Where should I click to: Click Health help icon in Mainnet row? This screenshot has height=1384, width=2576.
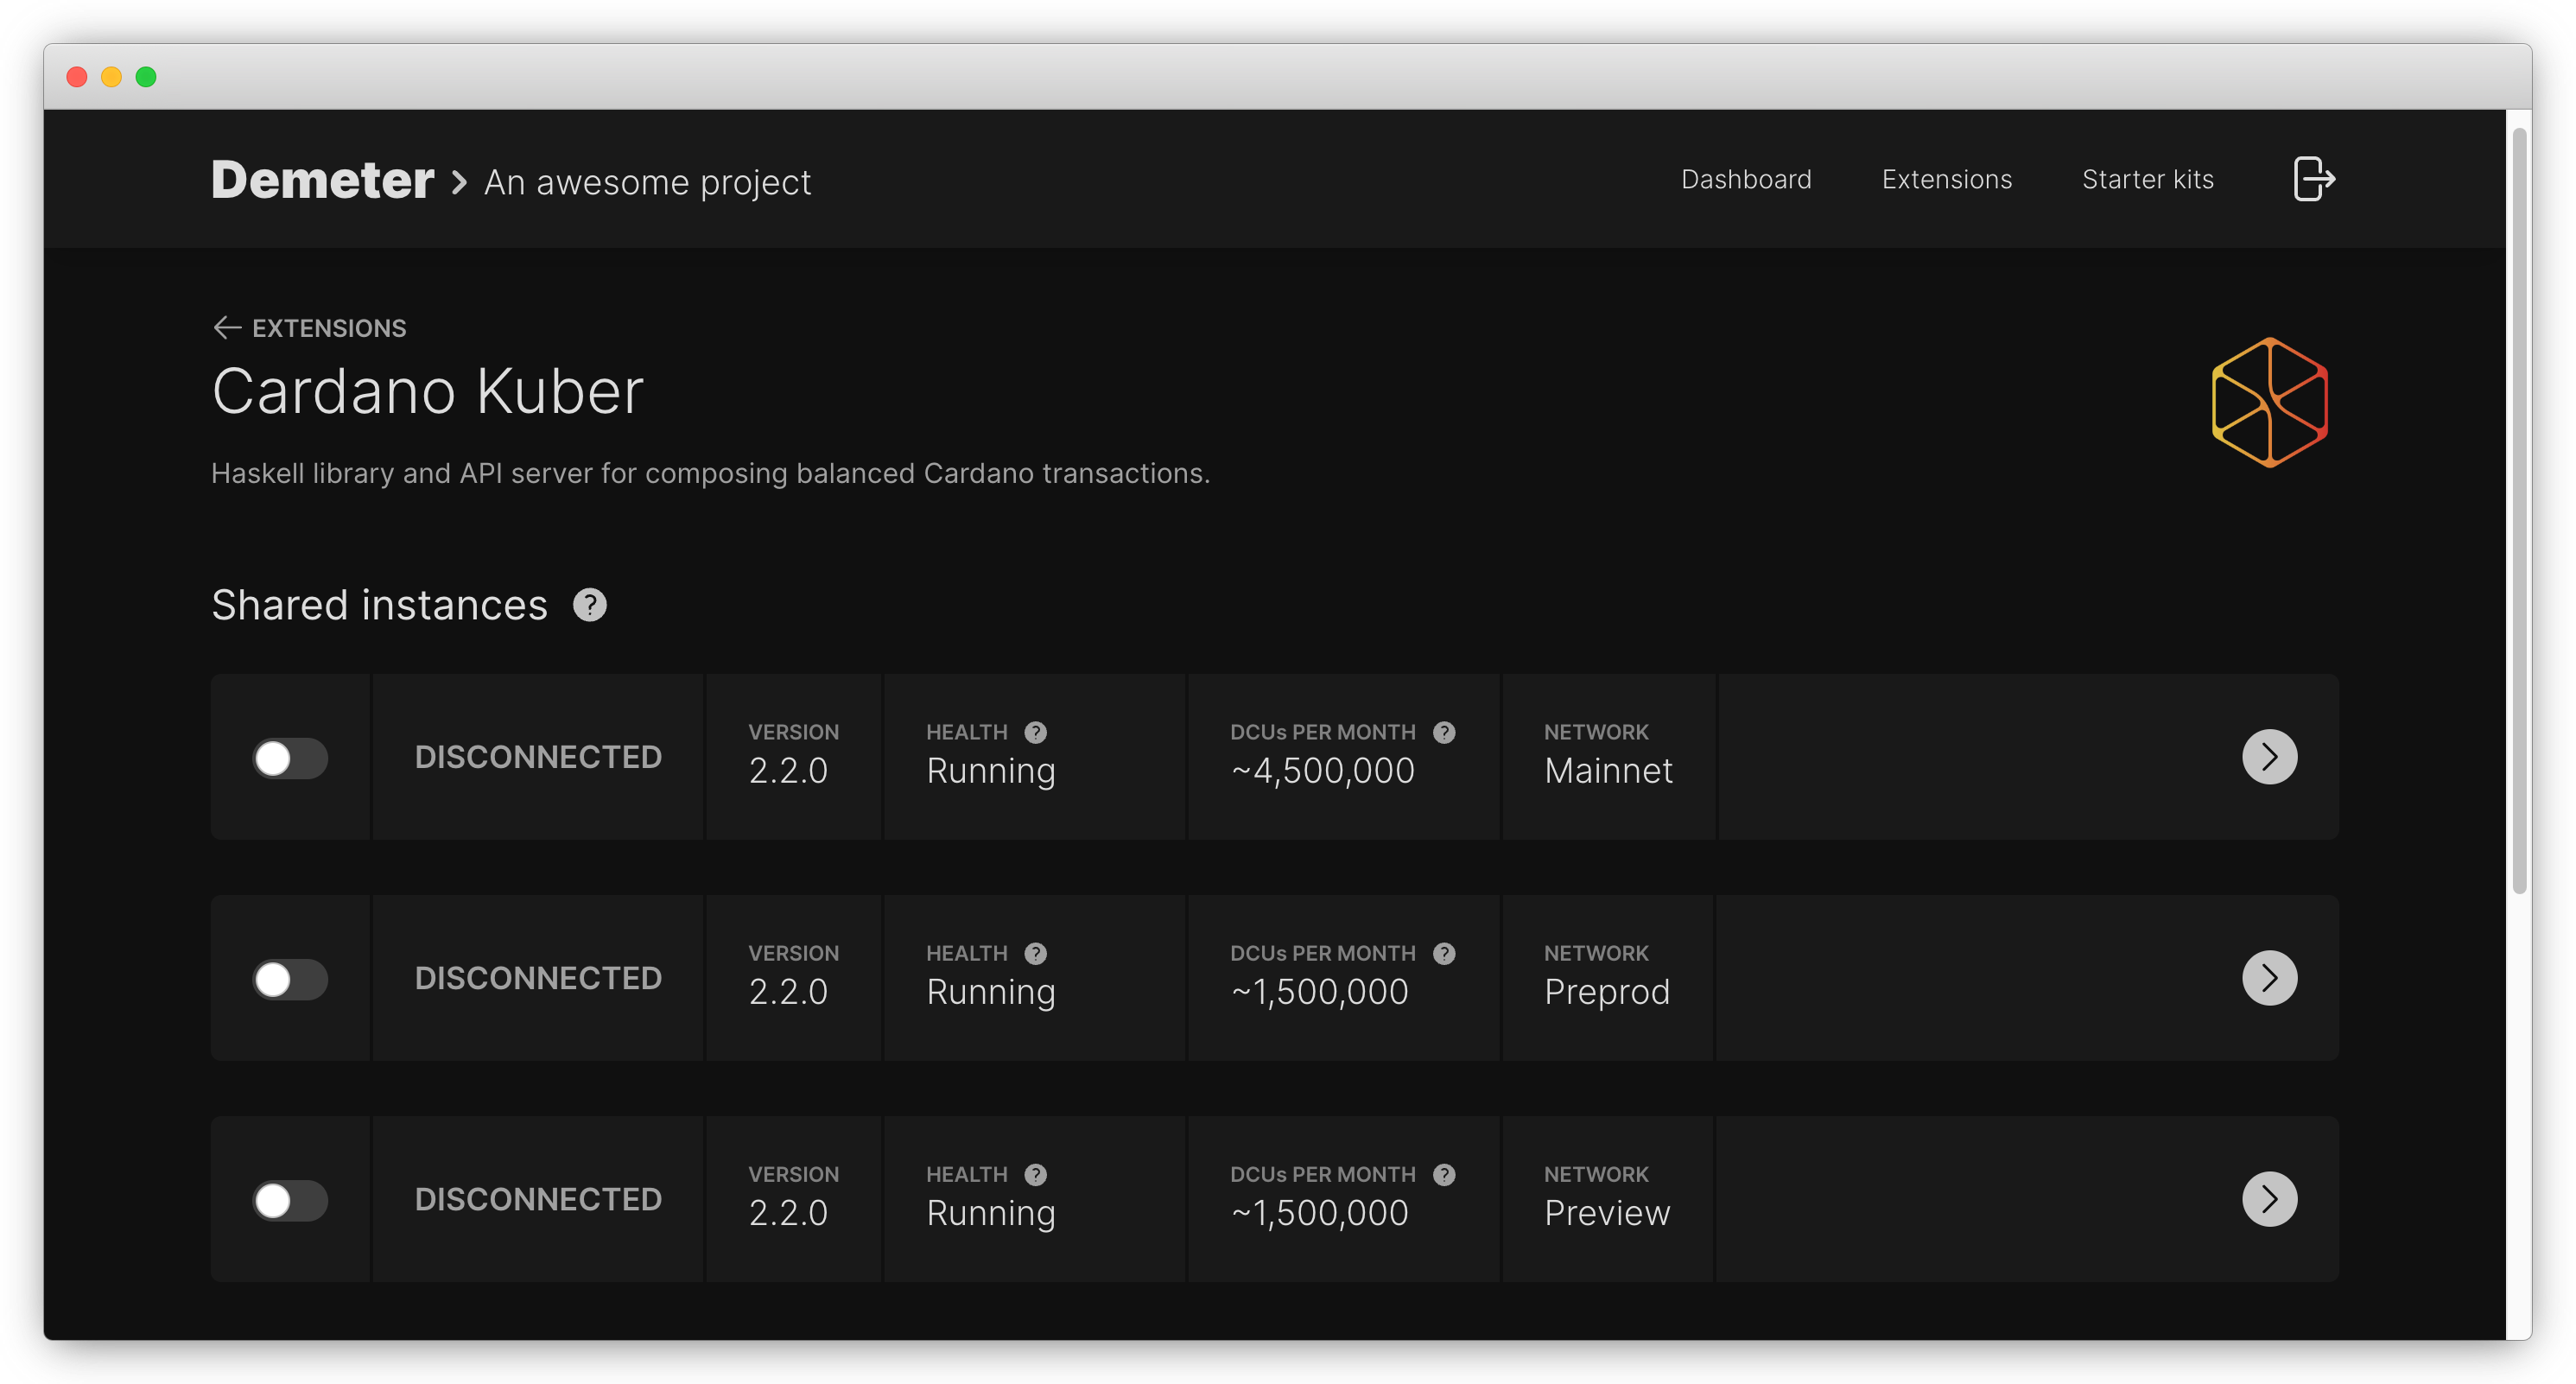[x=1035, y=732]
